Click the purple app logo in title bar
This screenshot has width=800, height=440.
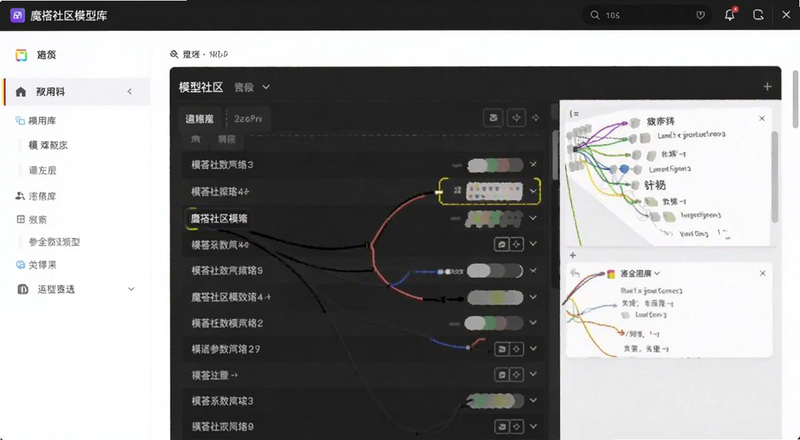point(17,15)
